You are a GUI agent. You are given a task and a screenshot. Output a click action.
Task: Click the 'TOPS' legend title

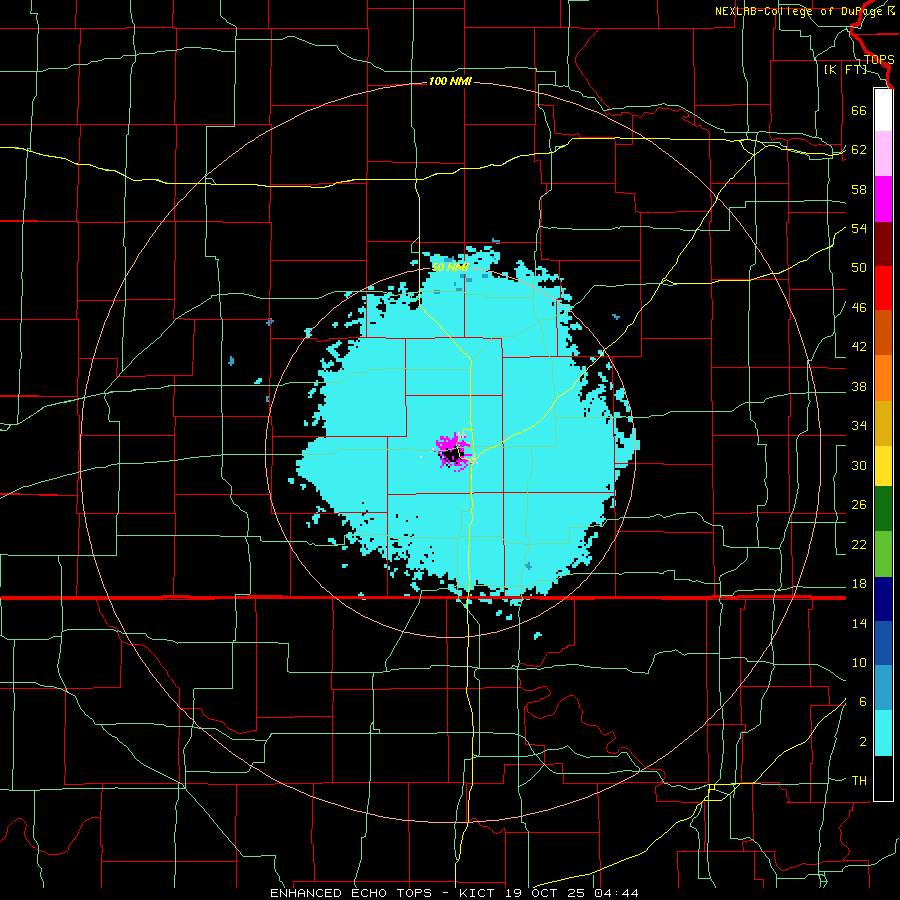[879, 59]
